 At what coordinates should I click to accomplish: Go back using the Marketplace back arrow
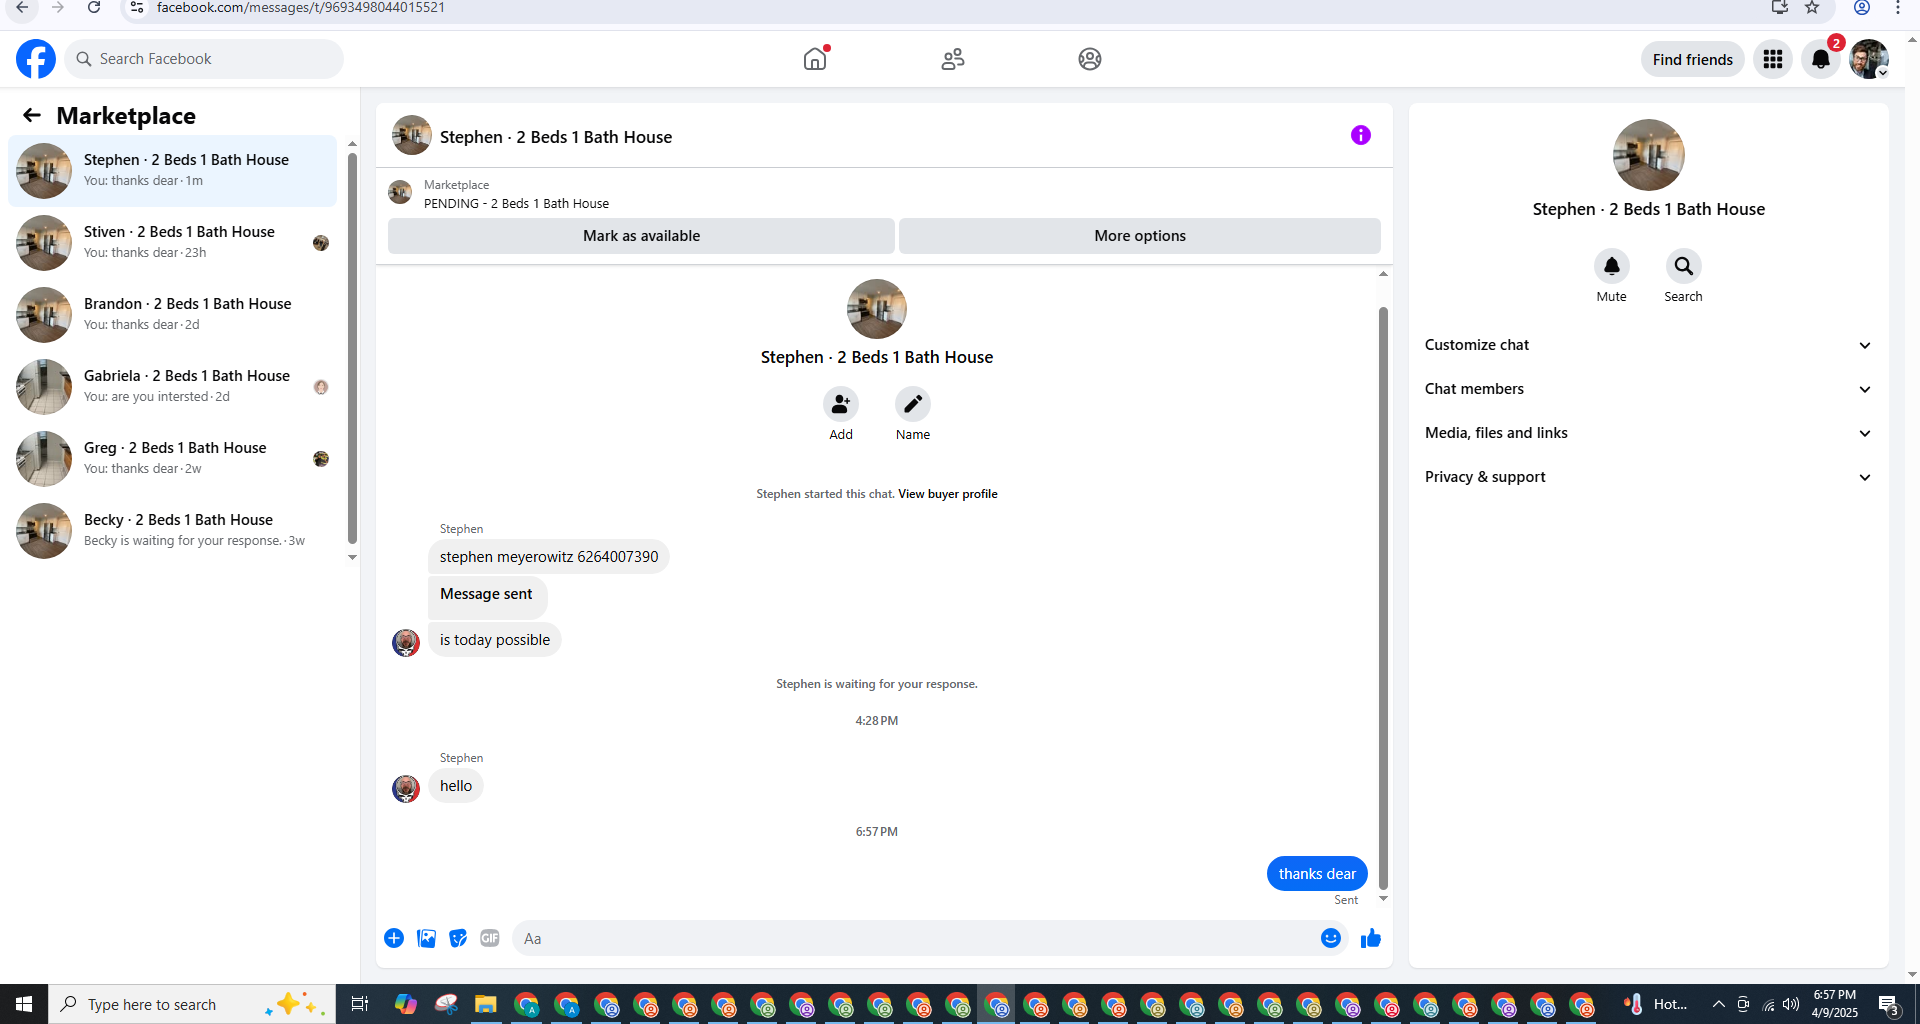(32, 115)
